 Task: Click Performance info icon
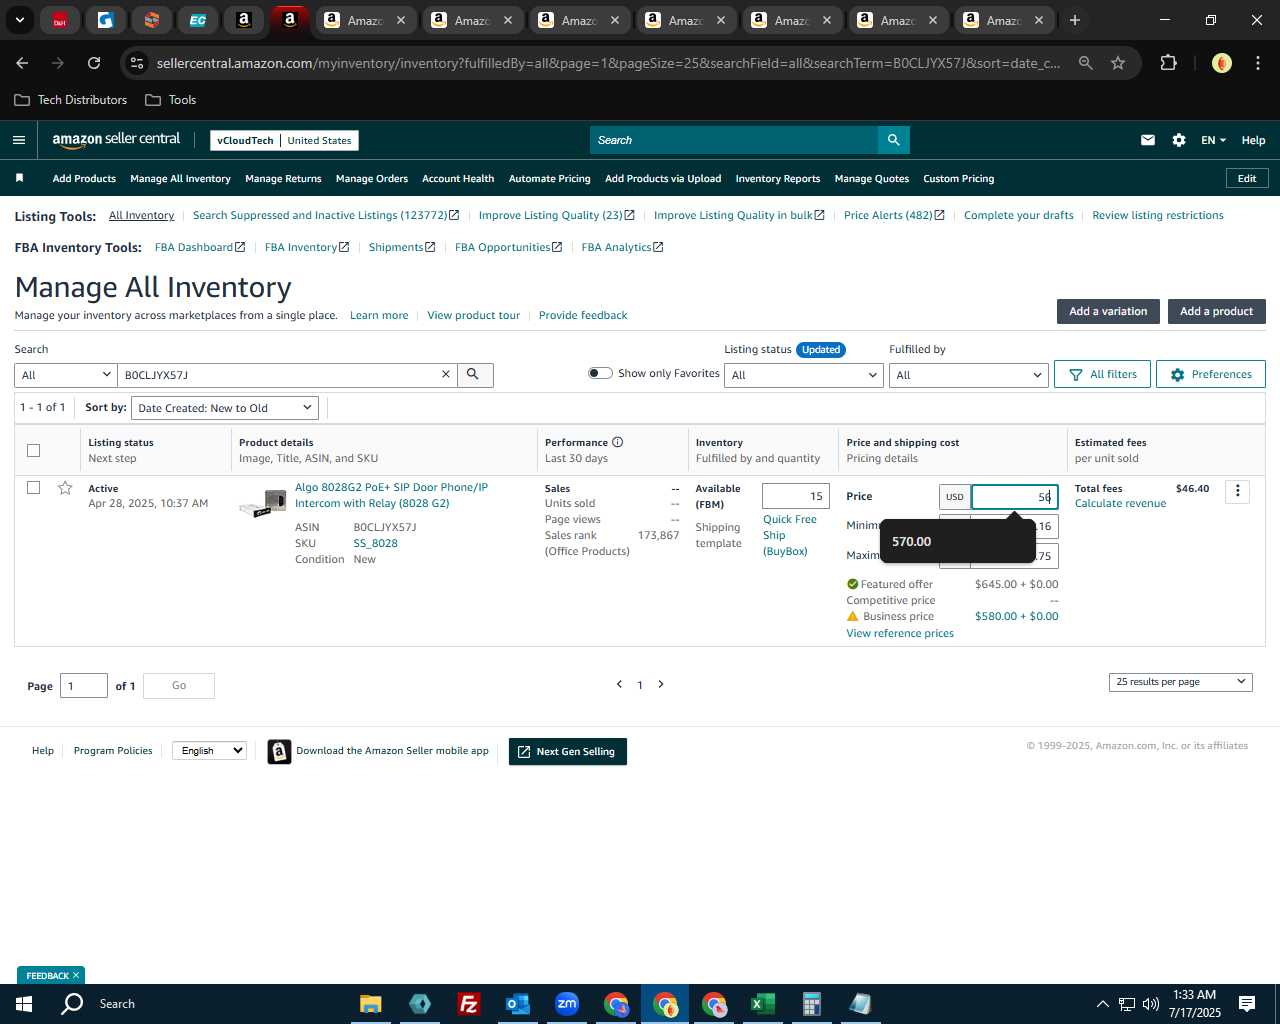[617, 442]
